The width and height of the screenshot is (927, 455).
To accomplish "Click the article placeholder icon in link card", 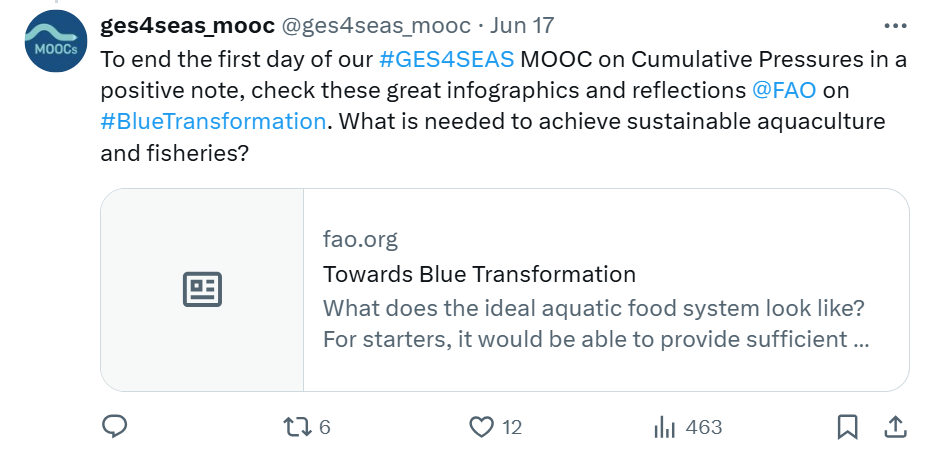I will (202, 290).
